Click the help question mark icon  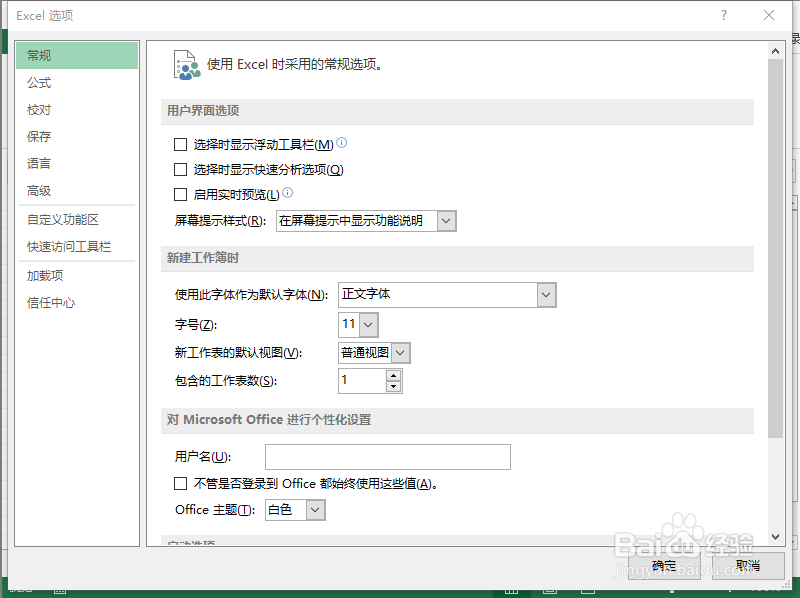click(x=723, y=15)
